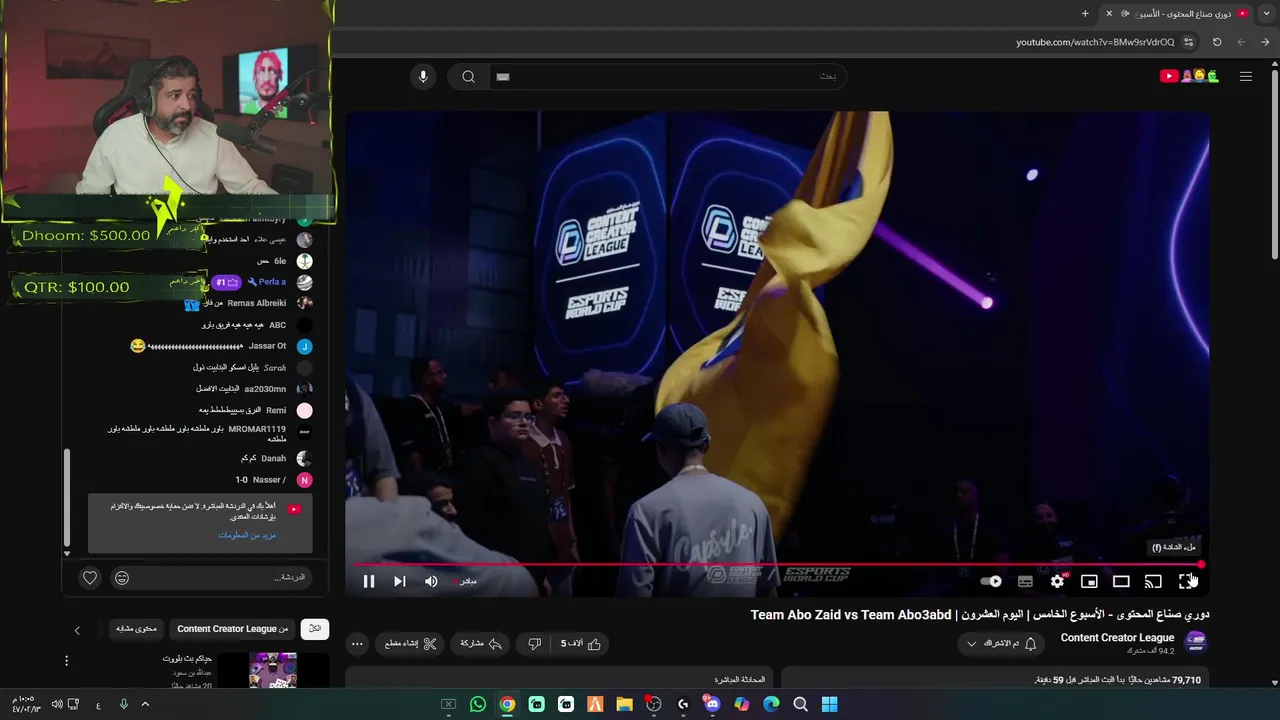
Task: Open subscription notification dropdown
Action: (x=1002, y=644)
